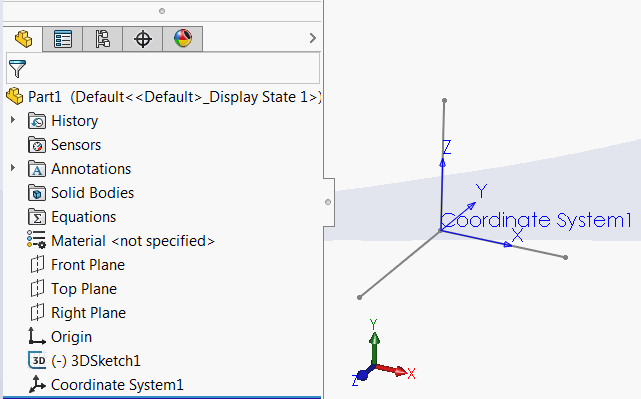Open the DisplayManager color ball tab
641x399 pixels.
tap(183, 39)
